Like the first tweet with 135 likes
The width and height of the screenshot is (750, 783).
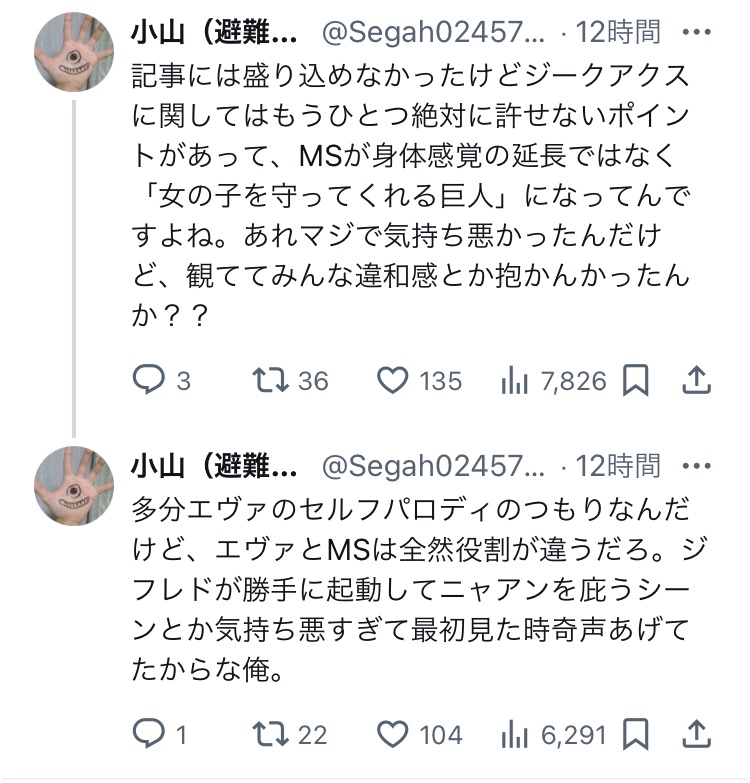click(394, 380)
